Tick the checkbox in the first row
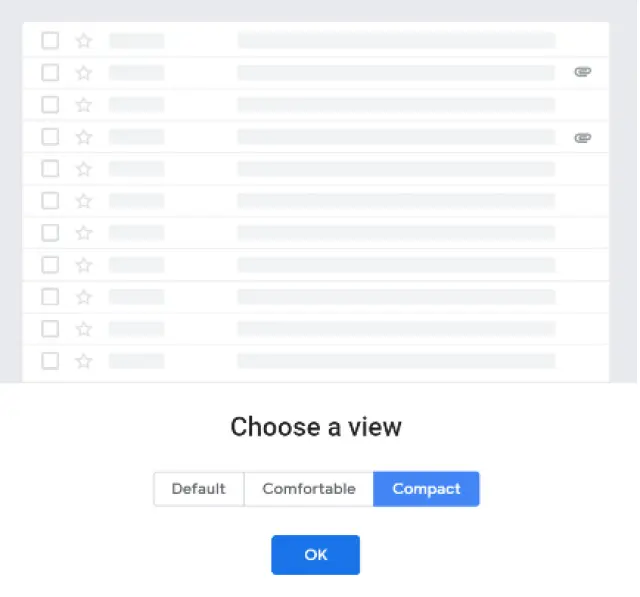The width and height of the screenshot is (640, 597). point(50,41)
